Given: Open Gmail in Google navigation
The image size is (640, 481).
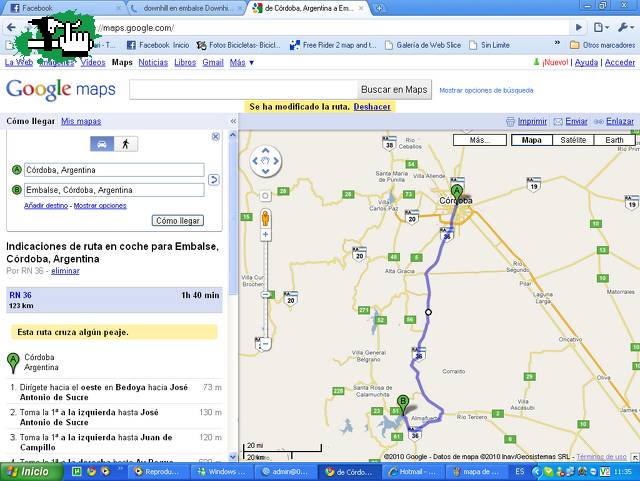Looking at the screenshot, I should click(x=213, y=62).
